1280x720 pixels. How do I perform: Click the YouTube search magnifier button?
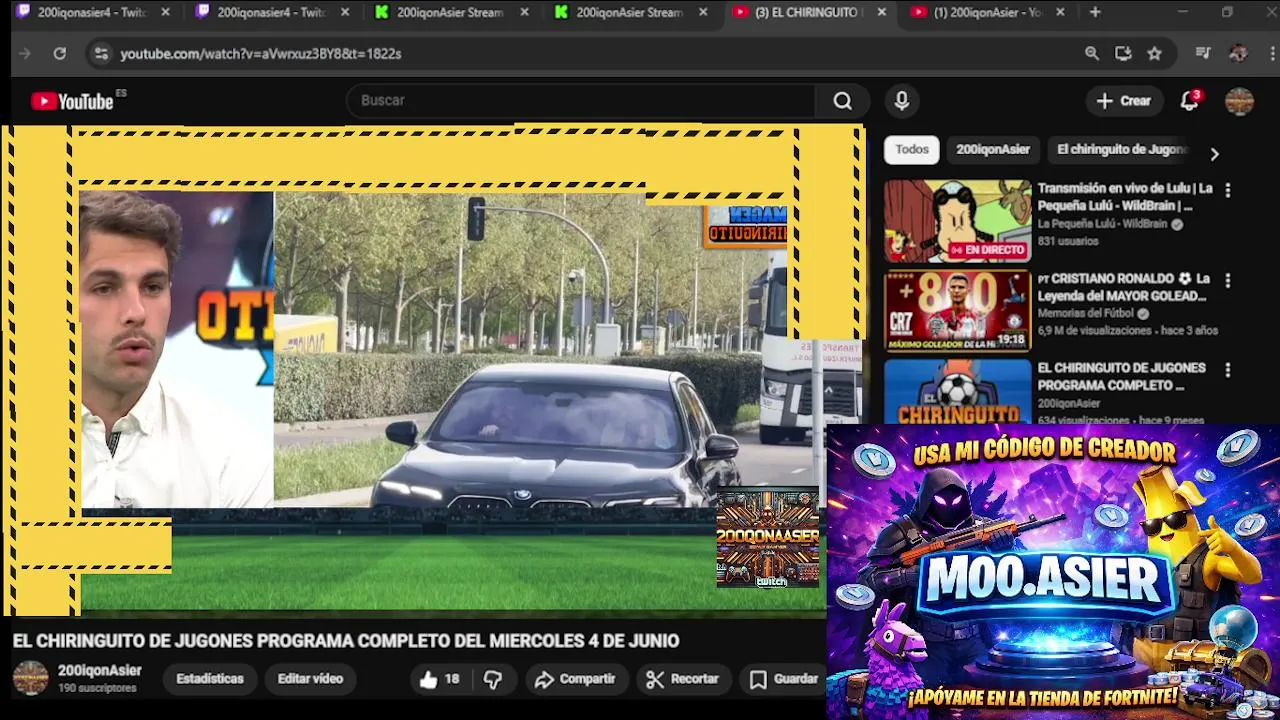coord(843,100)
